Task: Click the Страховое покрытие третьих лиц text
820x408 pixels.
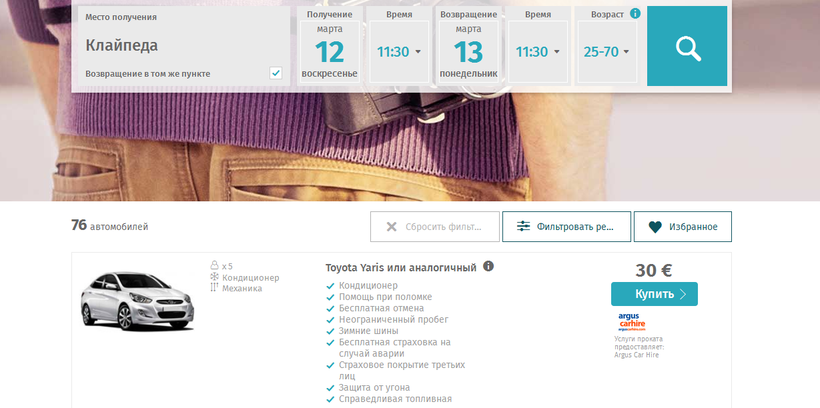Action: [402, 370]
